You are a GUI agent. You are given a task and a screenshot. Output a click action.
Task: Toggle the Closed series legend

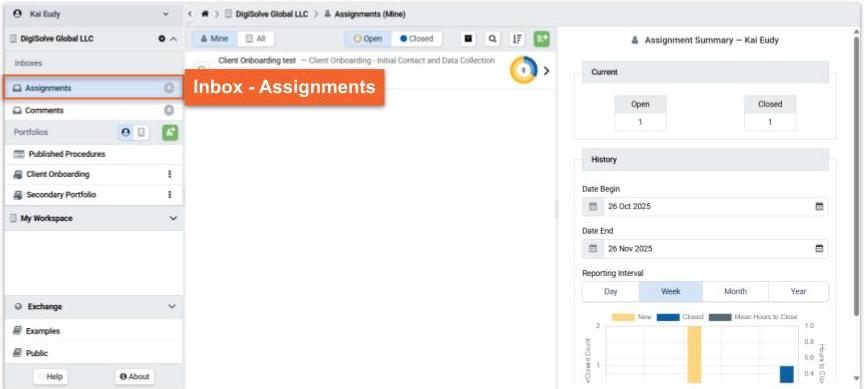point(681,317)
